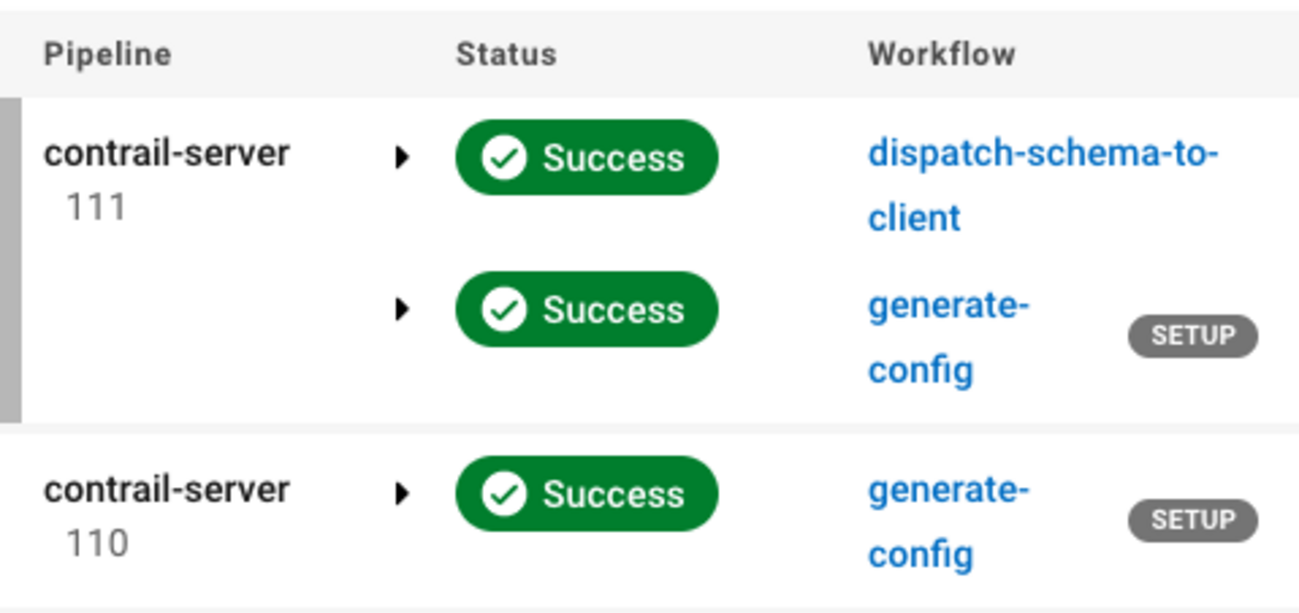The width and height of the screenshot is (1299, 613).
Task: Select the contrail-server pipeline name above 111
Action: click(x=167, y=154)
